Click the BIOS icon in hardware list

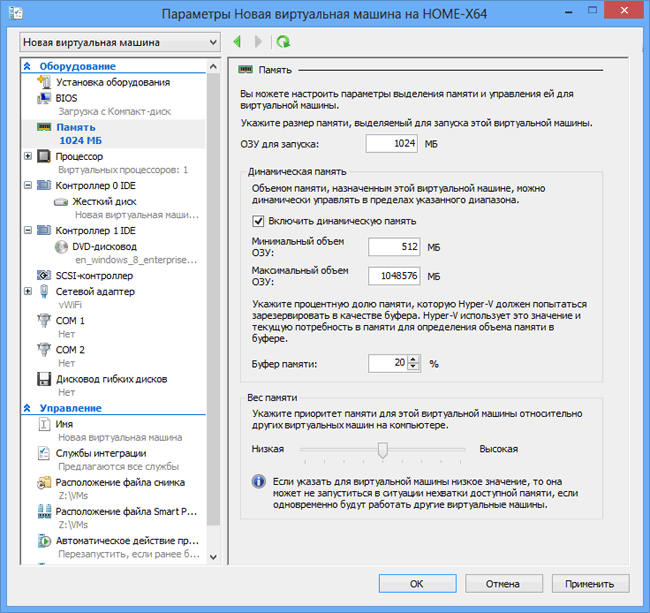coord(44,98)
